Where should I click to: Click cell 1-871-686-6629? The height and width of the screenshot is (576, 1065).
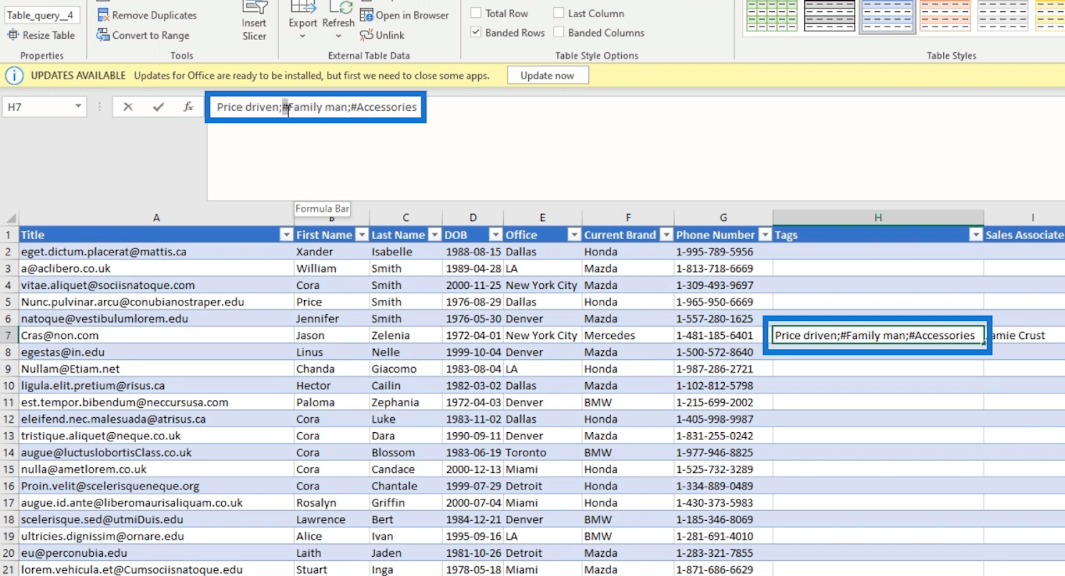coord(723,569)
